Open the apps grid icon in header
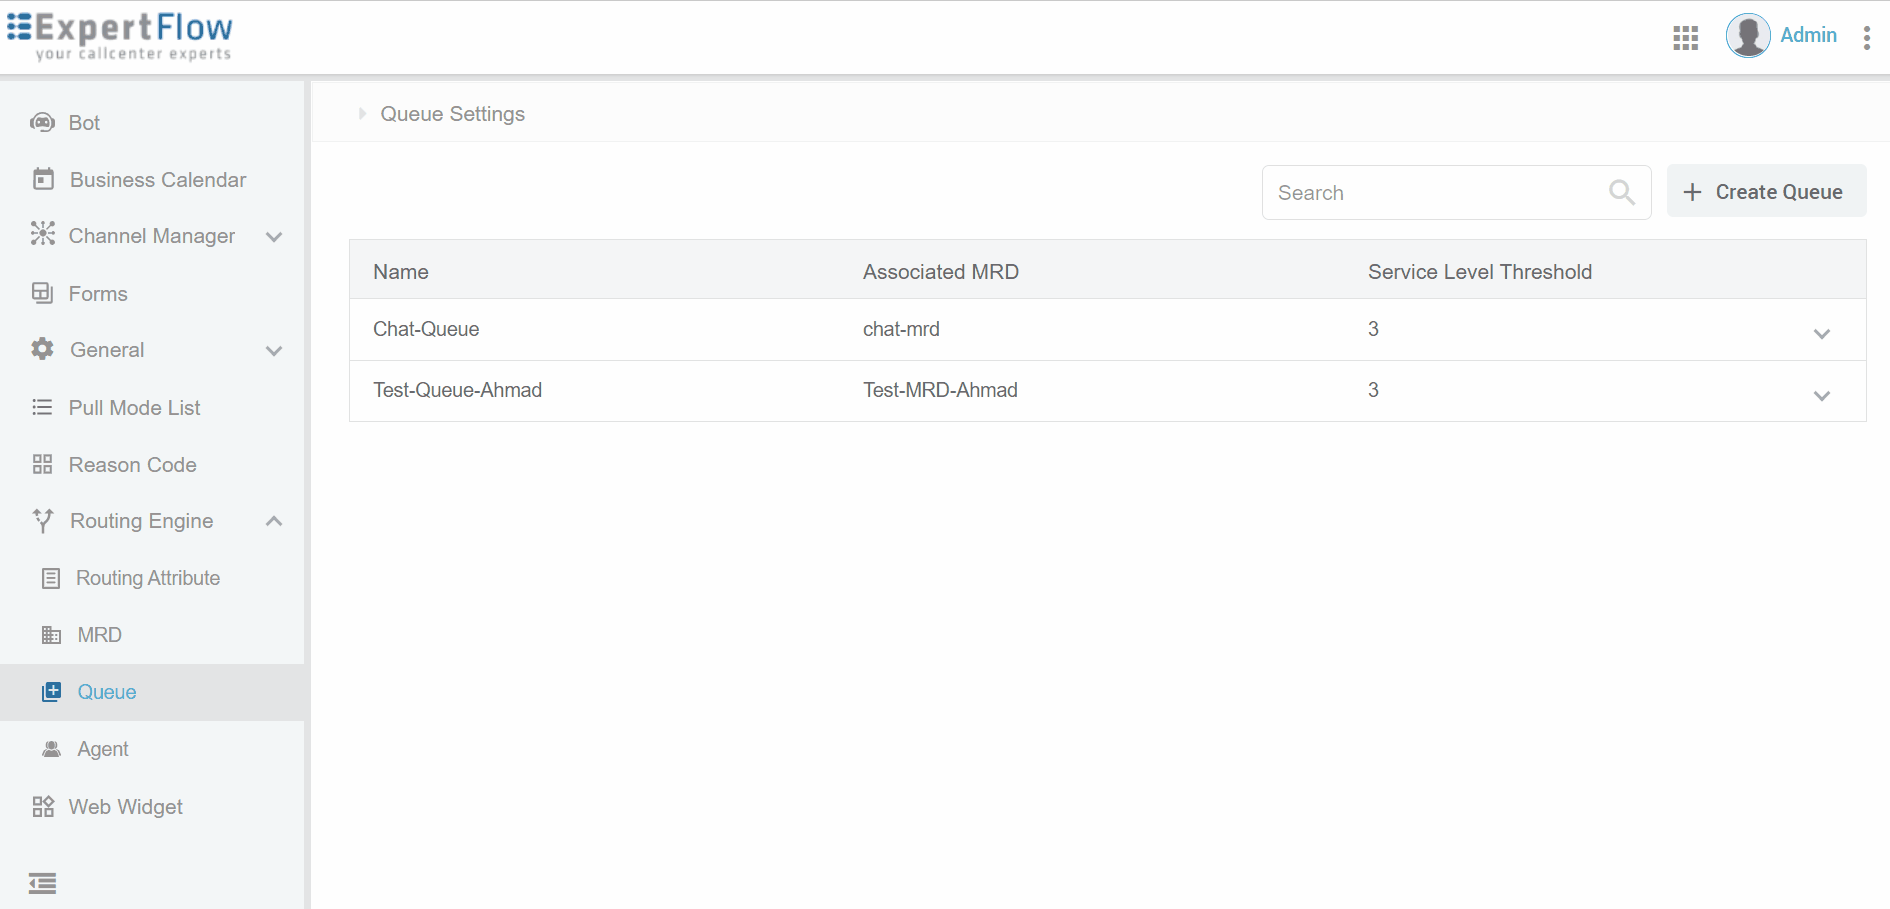The height and width of the screenshot is (909, 1890). point(1685,37)
